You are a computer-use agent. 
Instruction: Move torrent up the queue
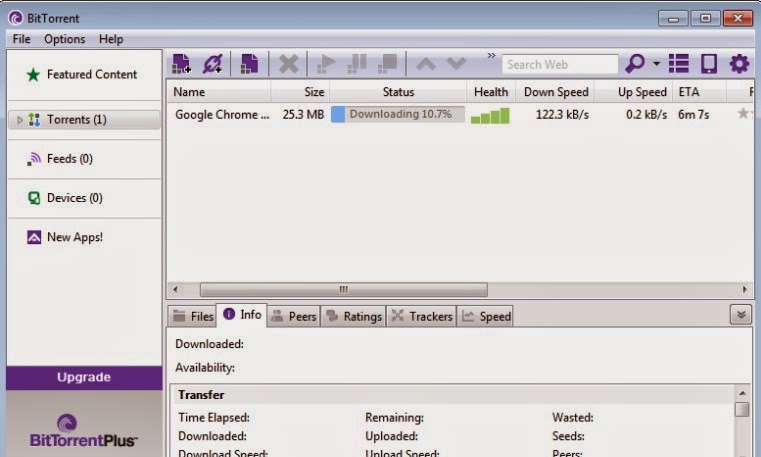[426, 64]
